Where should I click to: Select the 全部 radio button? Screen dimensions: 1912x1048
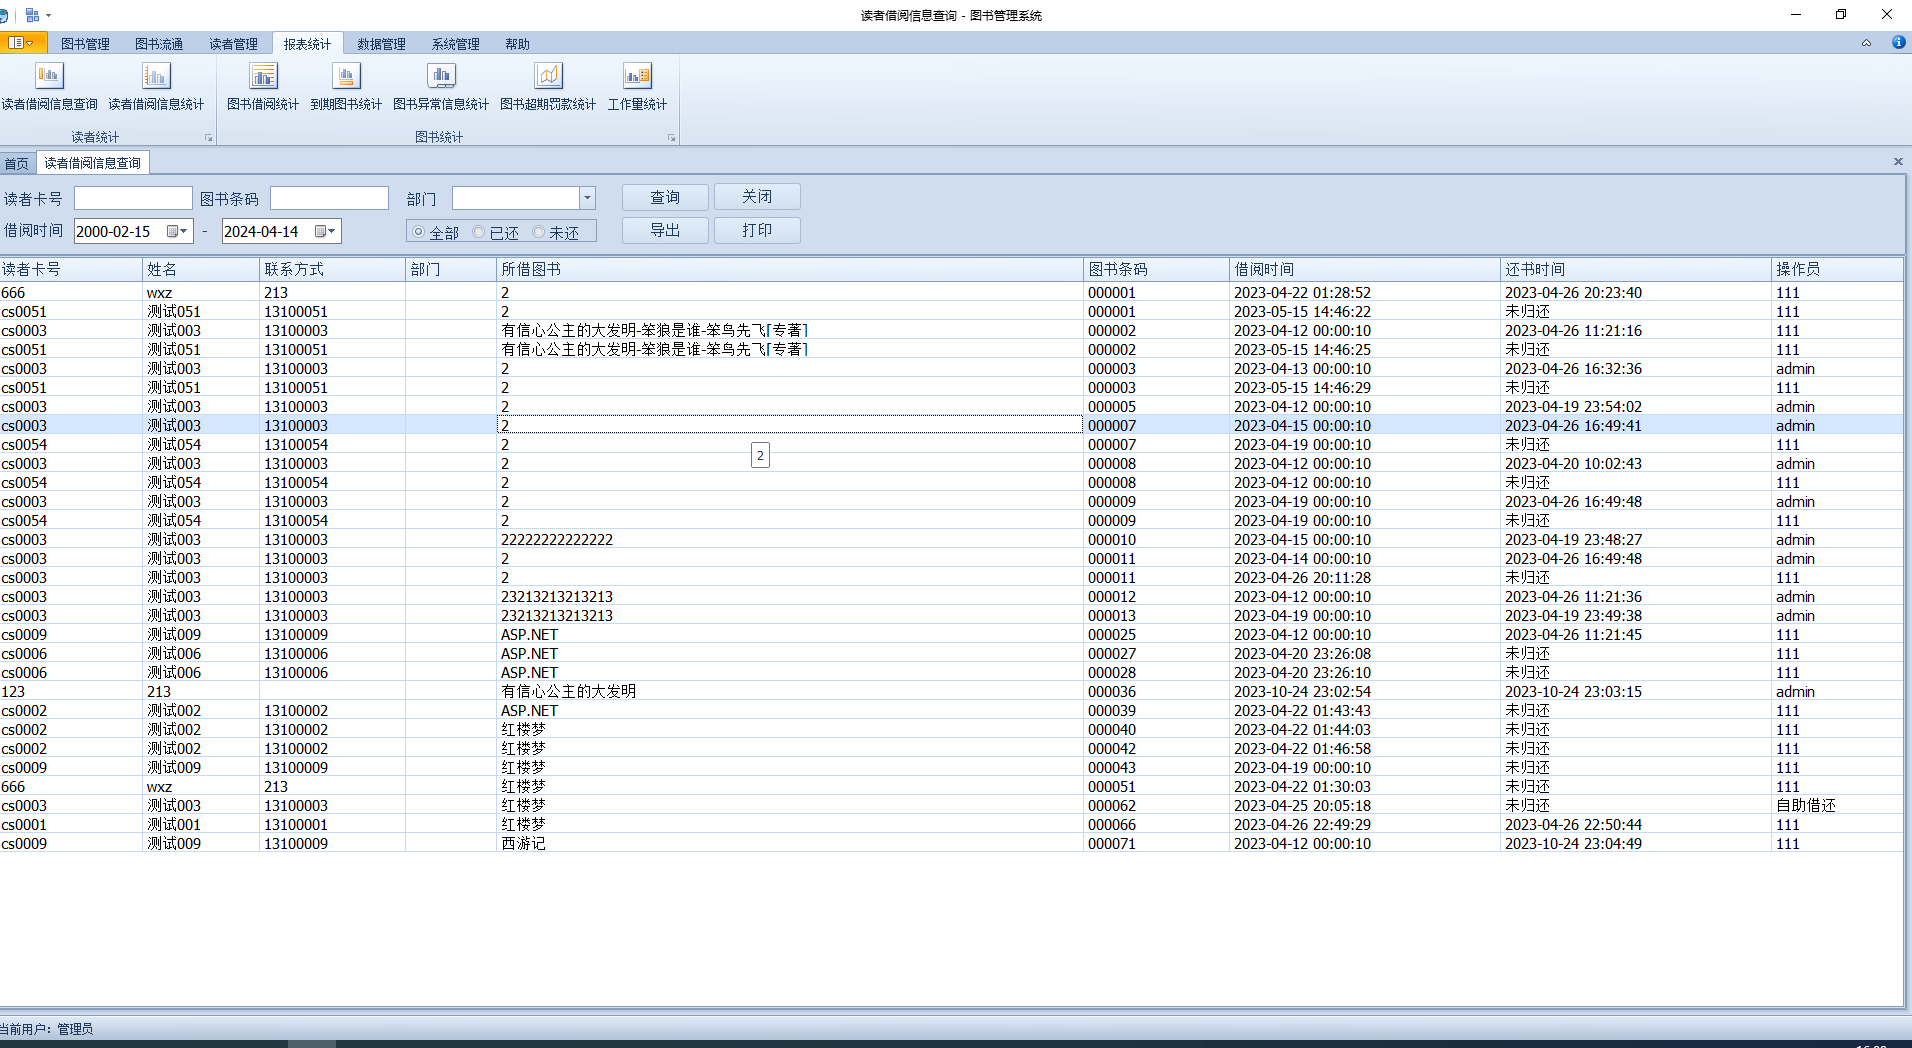(419, 232)
